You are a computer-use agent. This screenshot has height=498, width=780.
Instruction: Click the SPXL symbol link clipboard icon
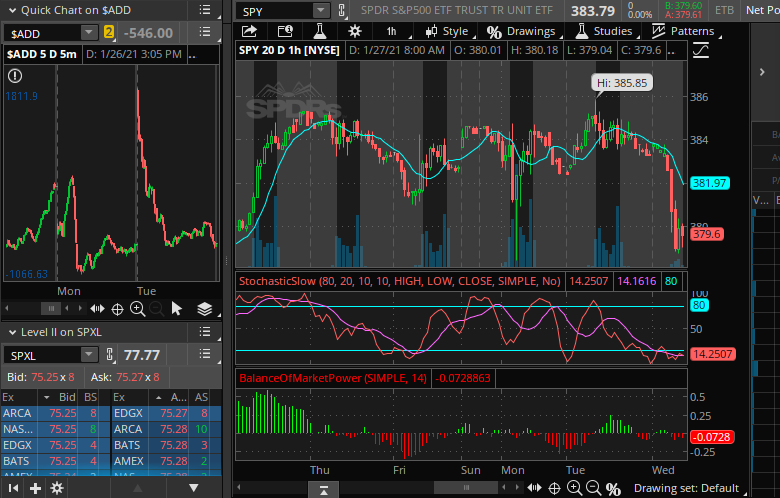[110, 355]
